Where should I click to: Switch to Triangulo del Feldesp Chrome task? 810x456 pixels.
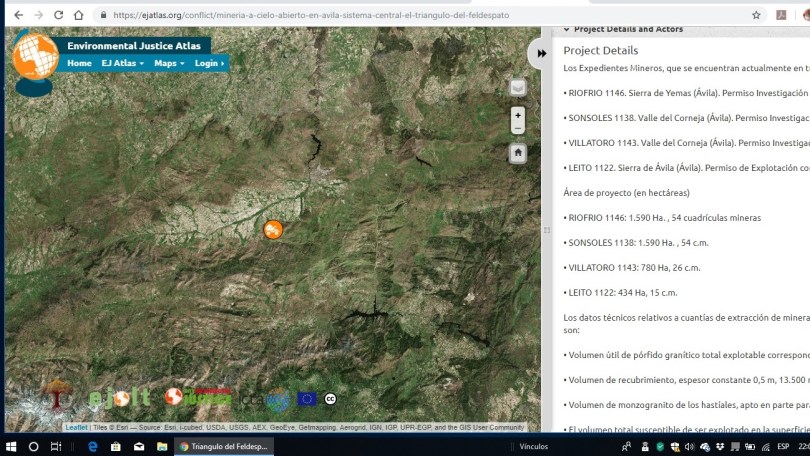pos(224,446)
